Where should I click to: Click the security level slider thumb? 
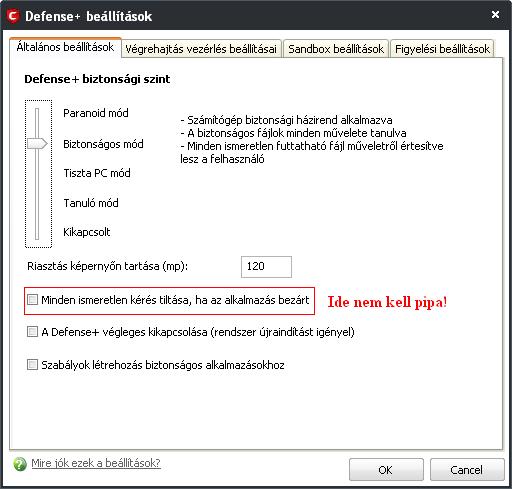coord(37,144)
